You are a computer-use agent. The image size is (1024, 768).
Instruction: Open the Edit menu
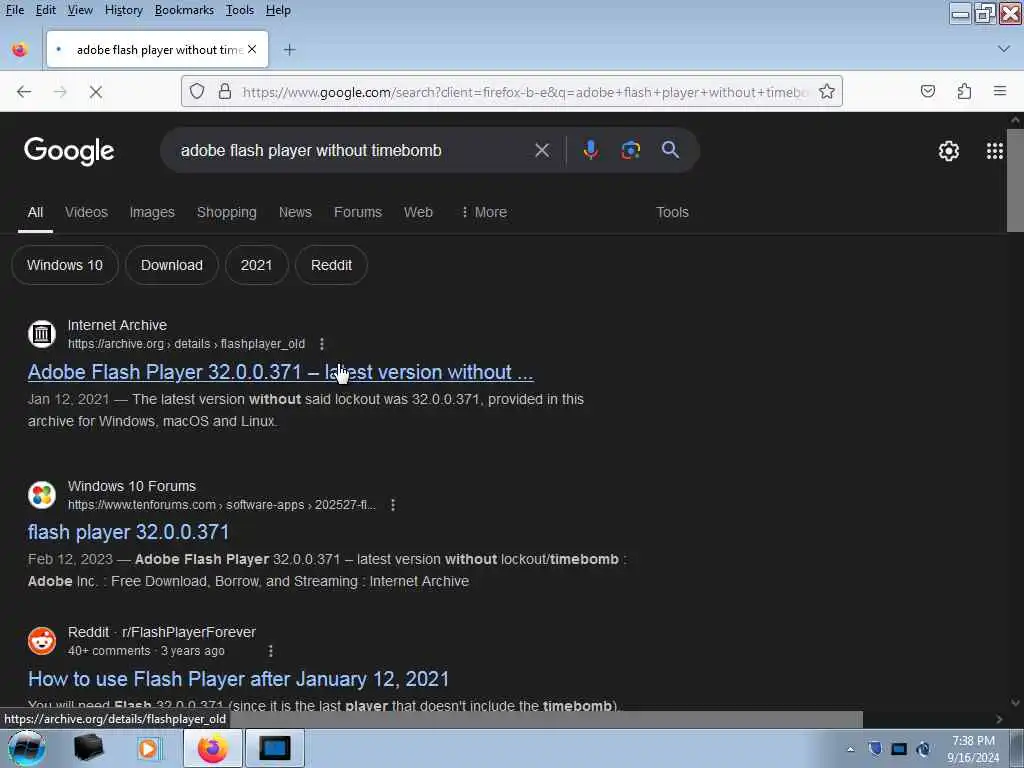coord(45,10)
